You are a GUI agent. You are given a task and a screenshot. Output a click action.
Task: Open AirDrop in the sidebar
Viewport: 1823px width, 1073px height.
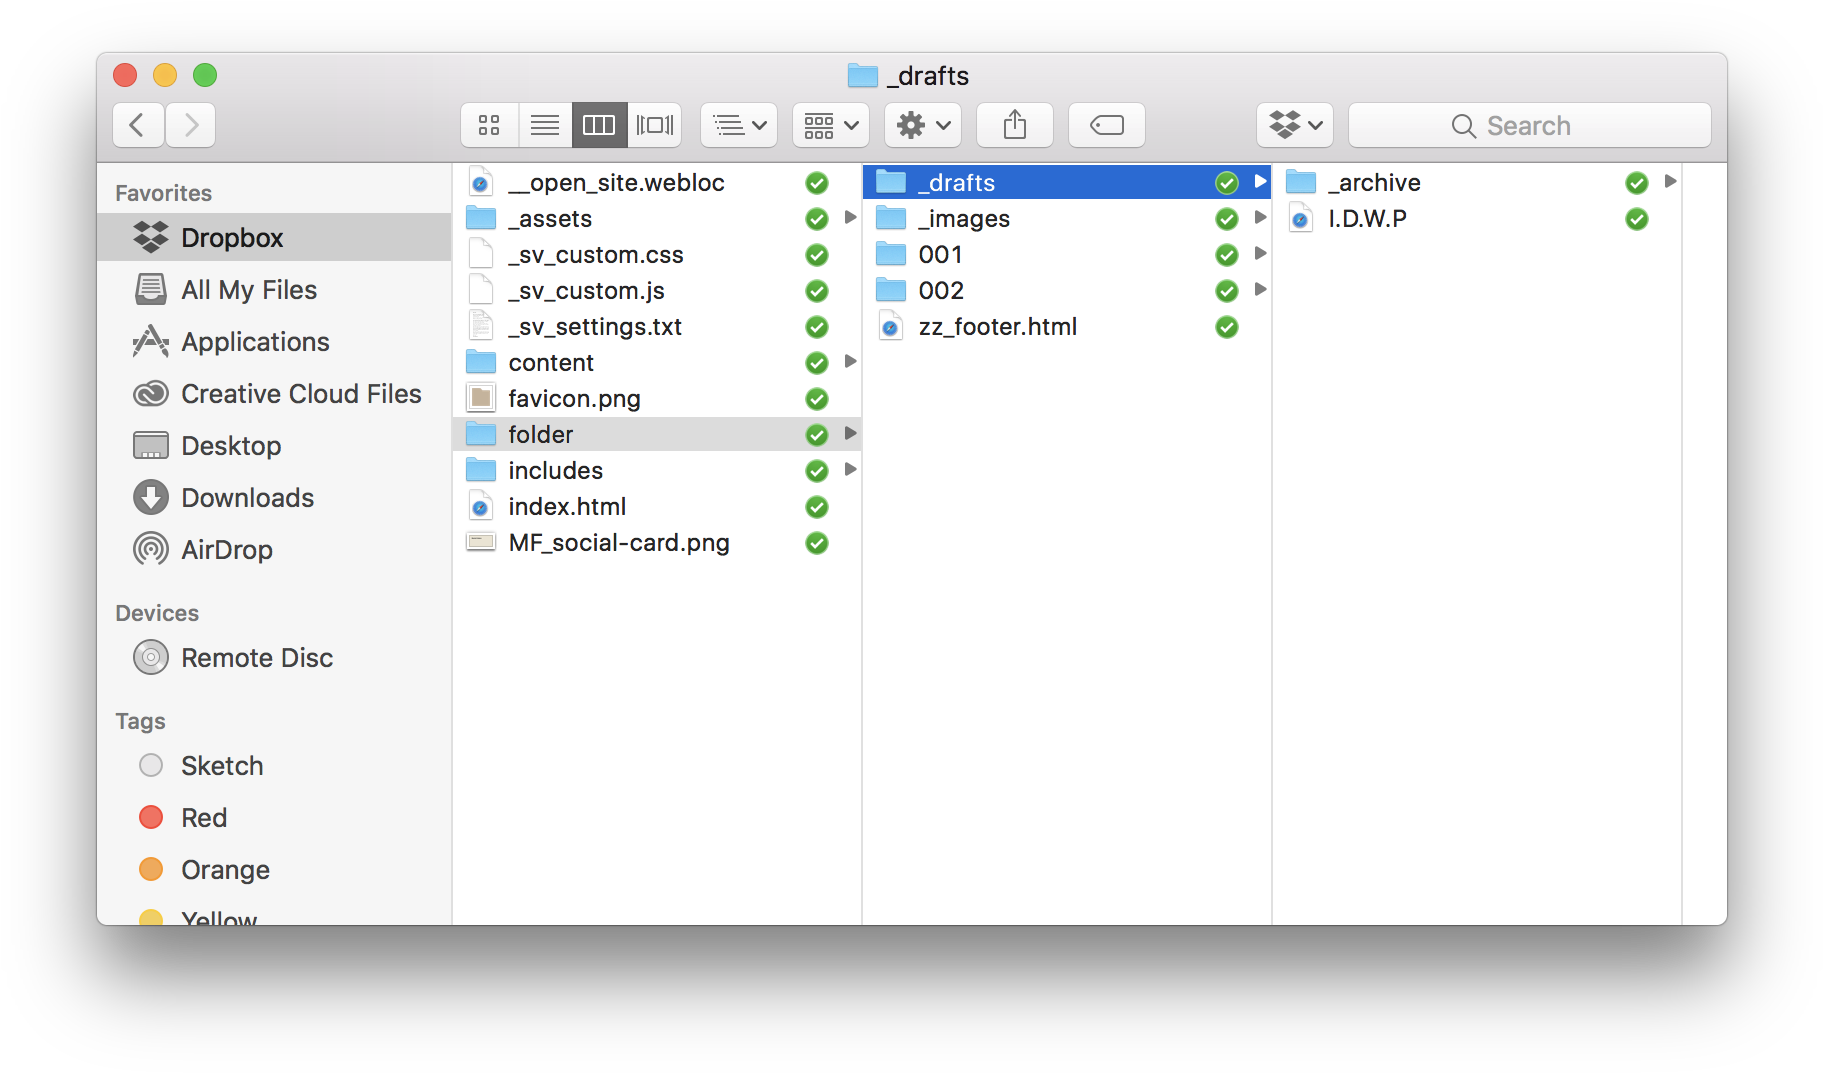coord(274,550)
